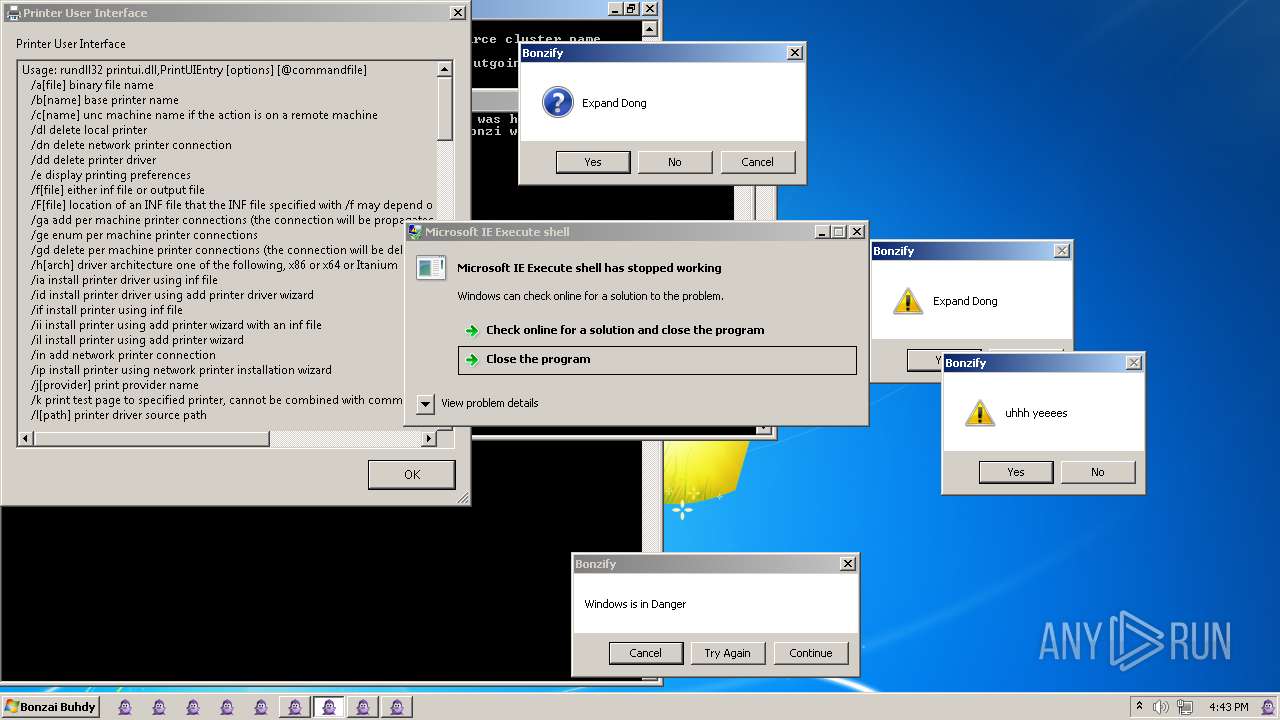
Task: Click the '/in add network printer connection' line
Action: [x=123, y=355]
